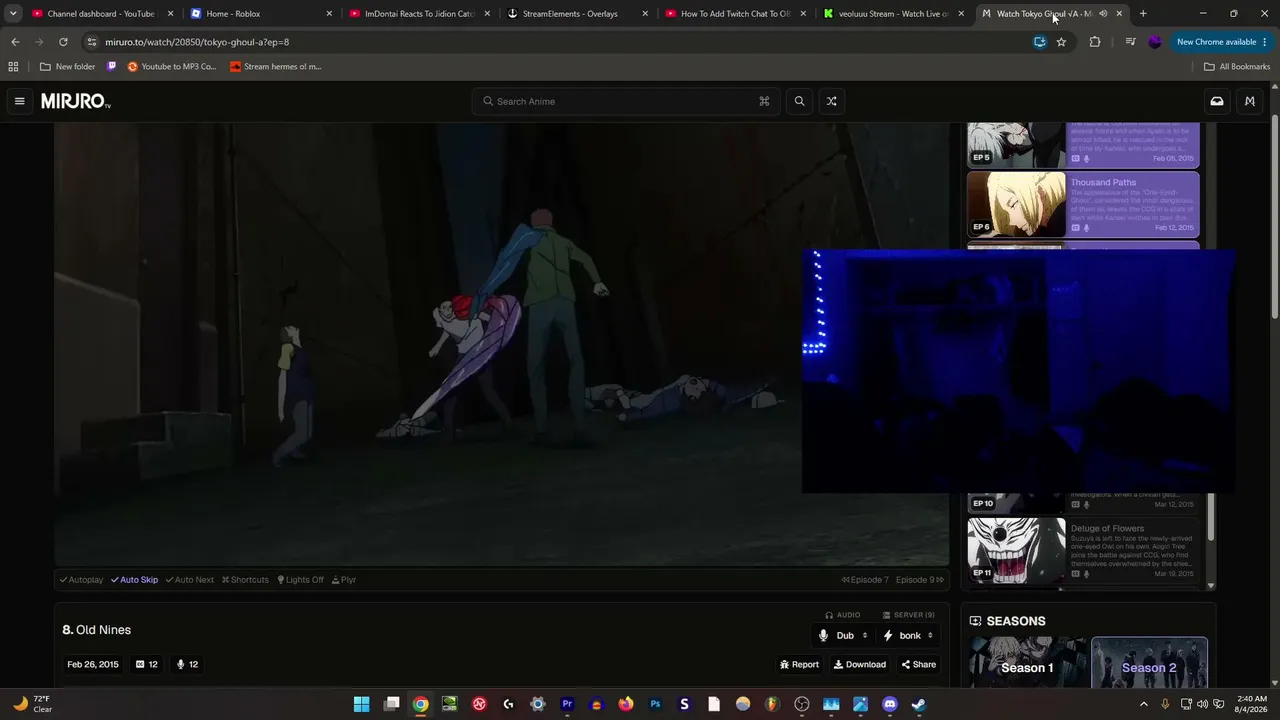Toggle the Auto Skip option
The width and height of the screenshot is (1280, 720).
[x=134, y=580]
